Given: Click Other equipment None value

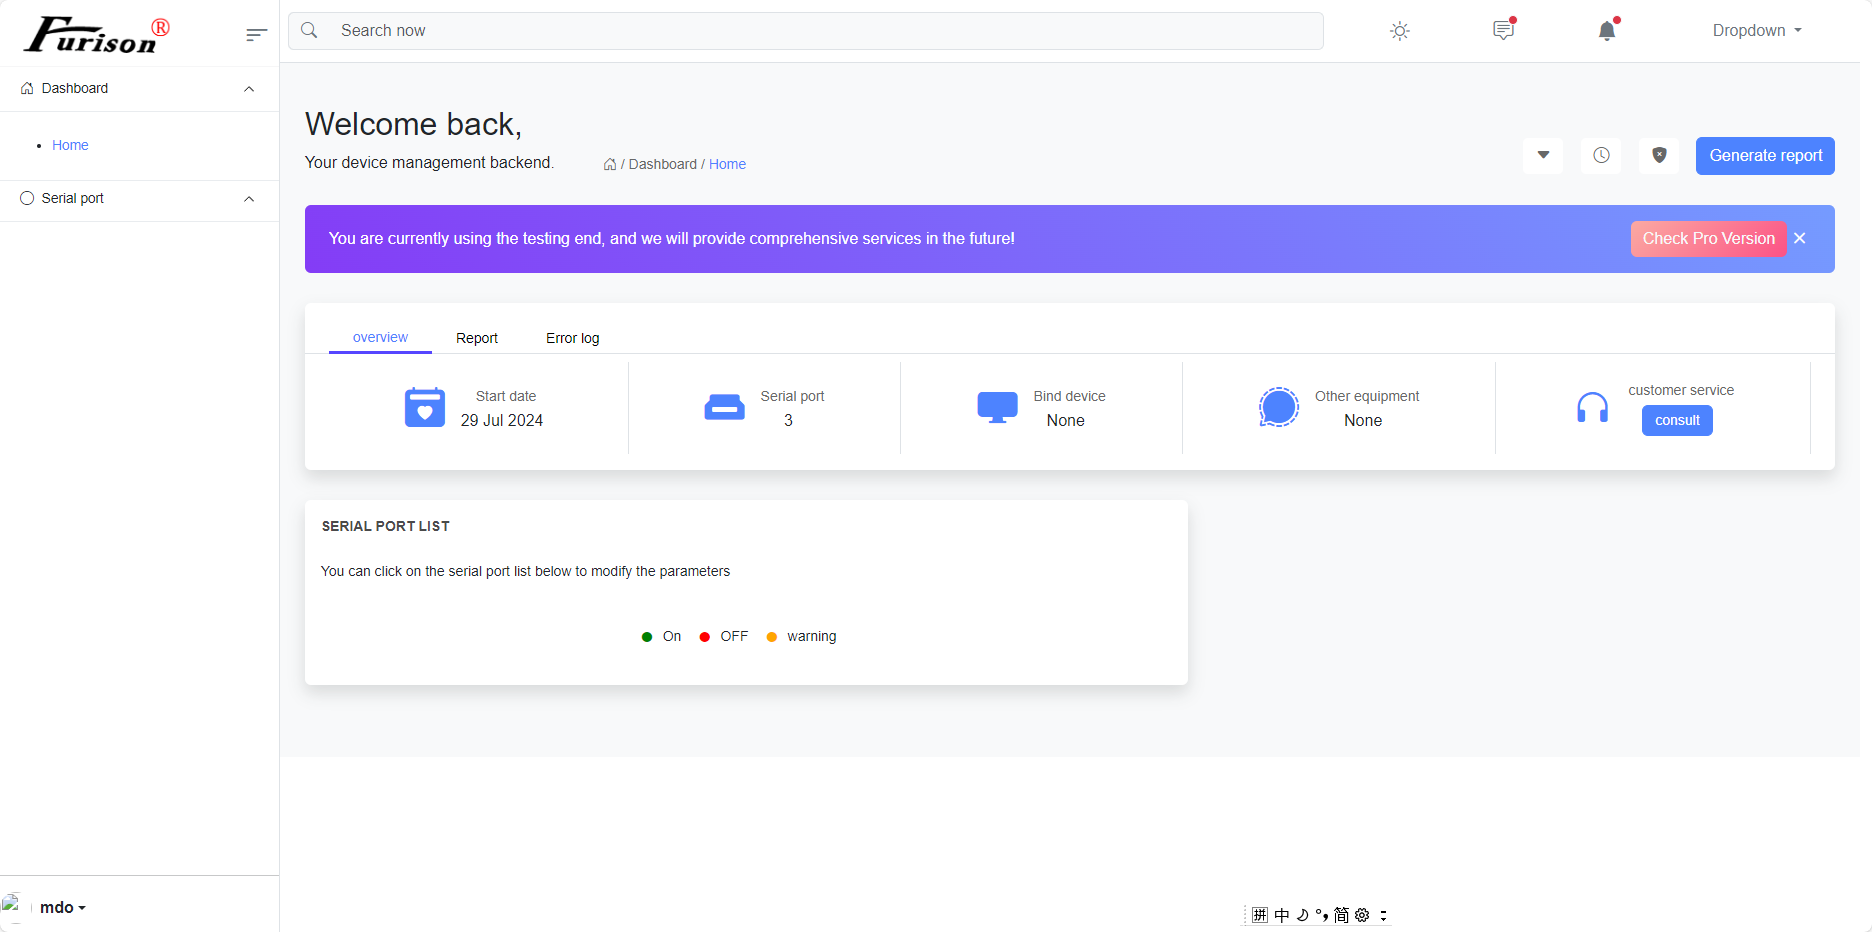Looking at the screenshot, I should tap(1363, 421).
